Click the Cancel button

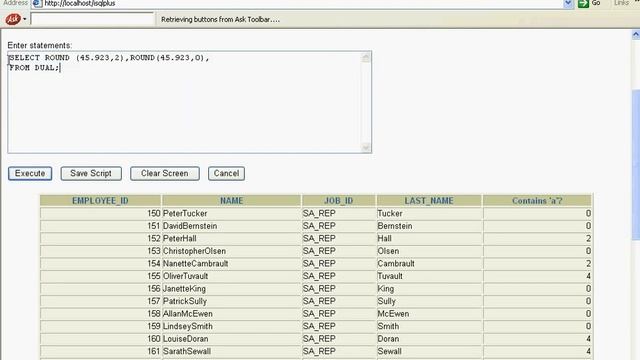pyautogui.click(x=226, y=173)
